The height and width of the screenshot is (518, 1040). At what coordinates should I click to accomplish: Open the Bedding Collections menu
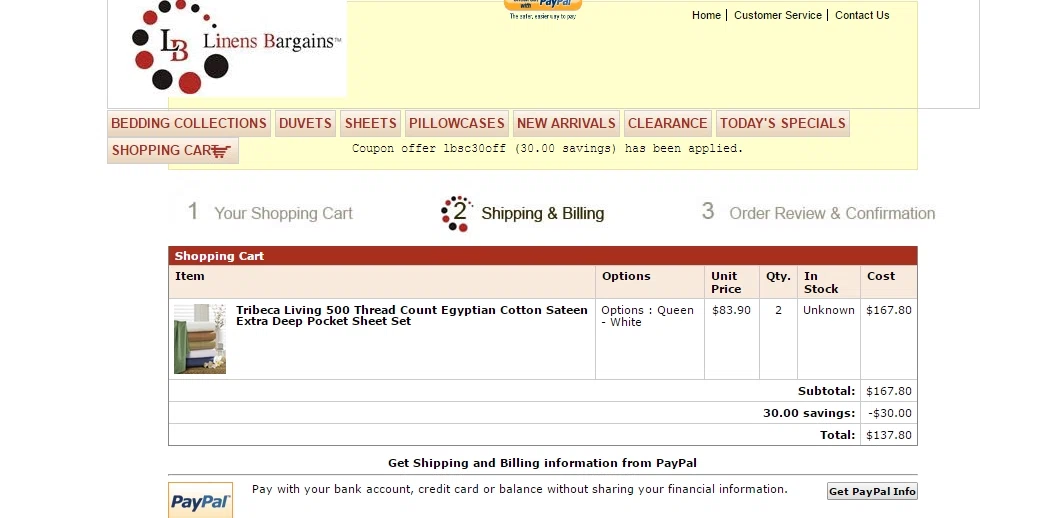pyautogui.click(x=188, y=123)
